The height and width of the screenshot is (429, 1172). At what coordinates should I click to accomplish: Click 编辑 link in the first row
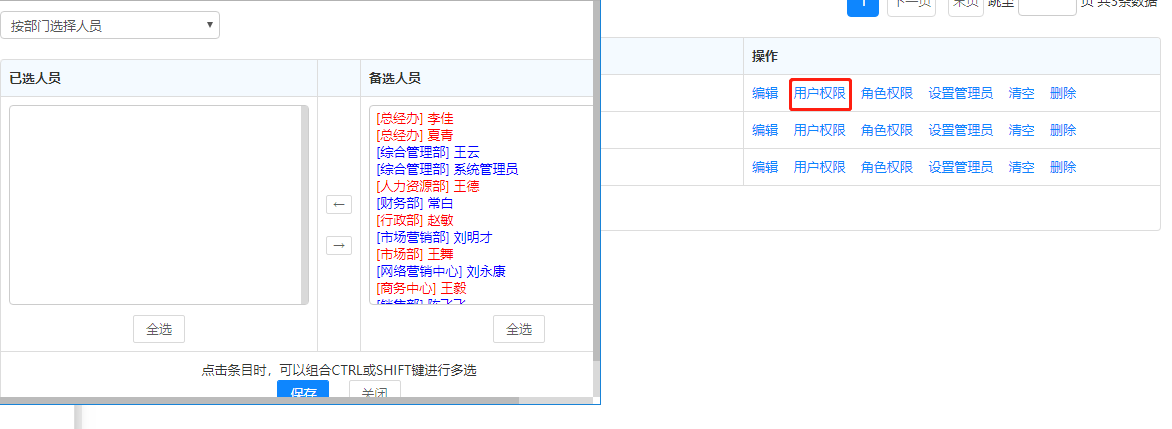765,93
